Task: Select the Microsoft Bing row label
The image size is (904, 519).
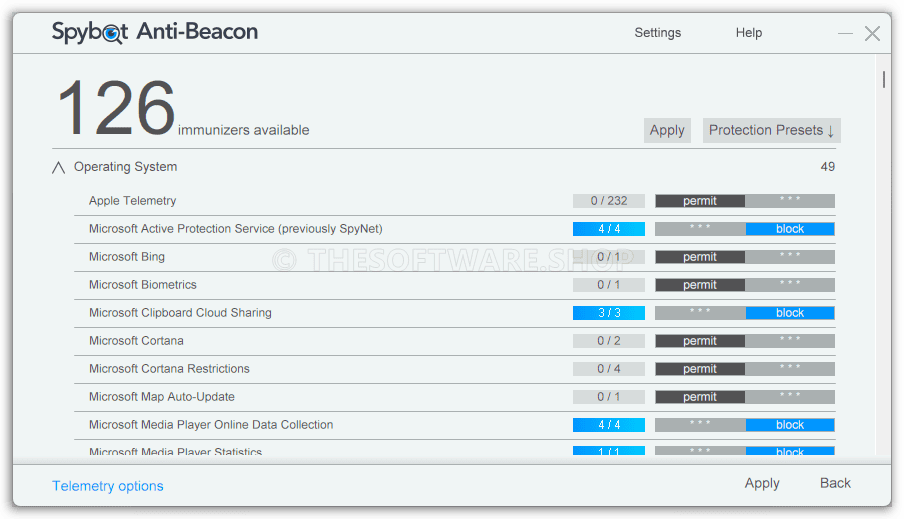Action: [x=127, y=257]
